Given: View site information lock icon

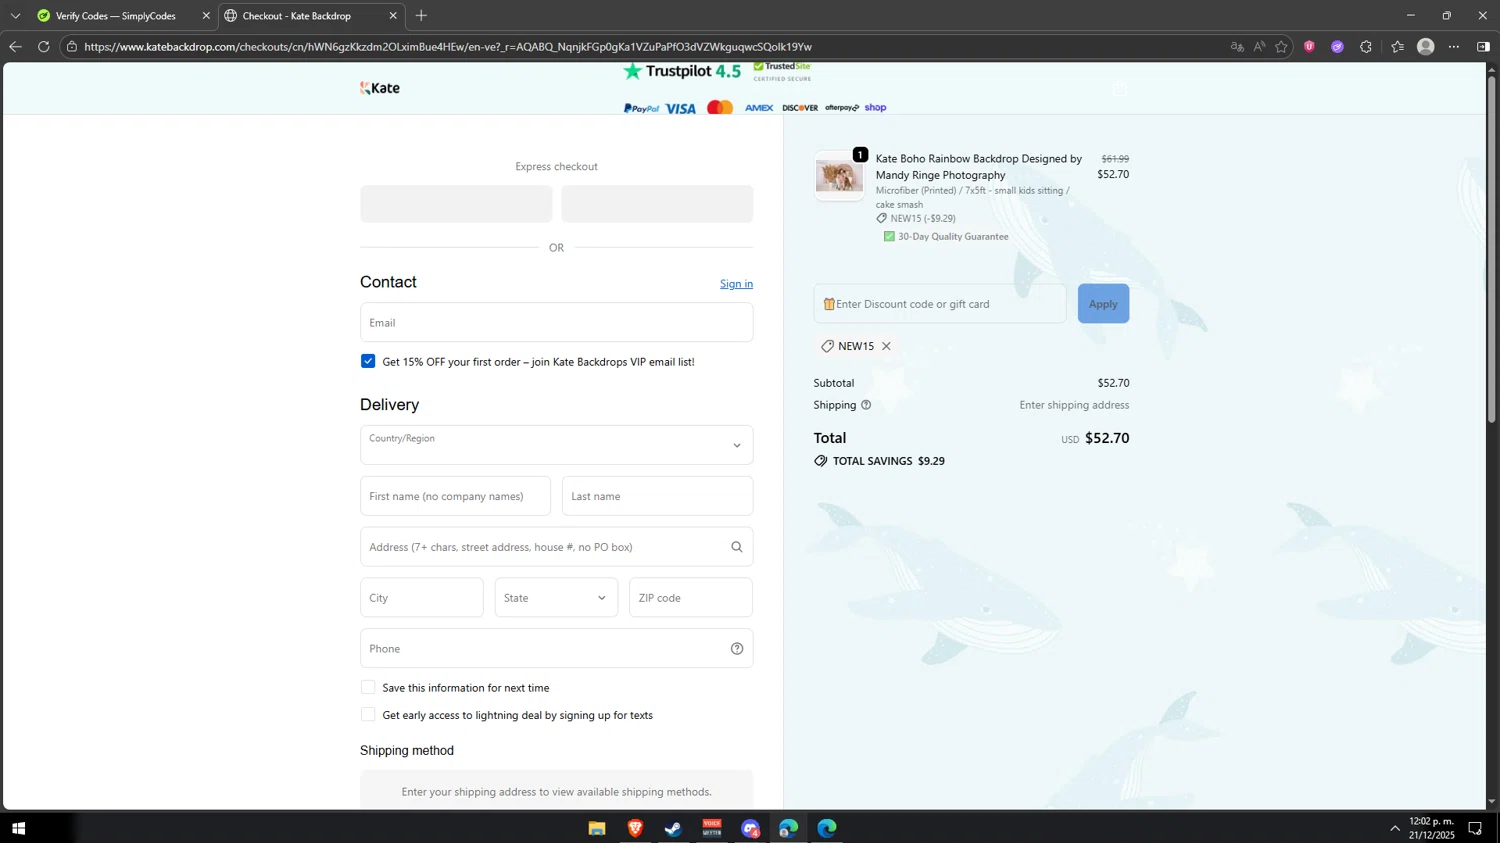Looking at the screenshot, I should point(72,47).
